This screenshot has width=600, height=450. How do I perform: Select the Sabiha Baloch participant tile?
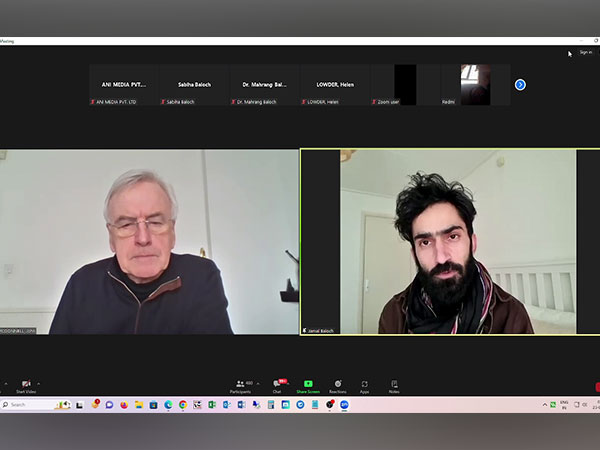point(194,85)
